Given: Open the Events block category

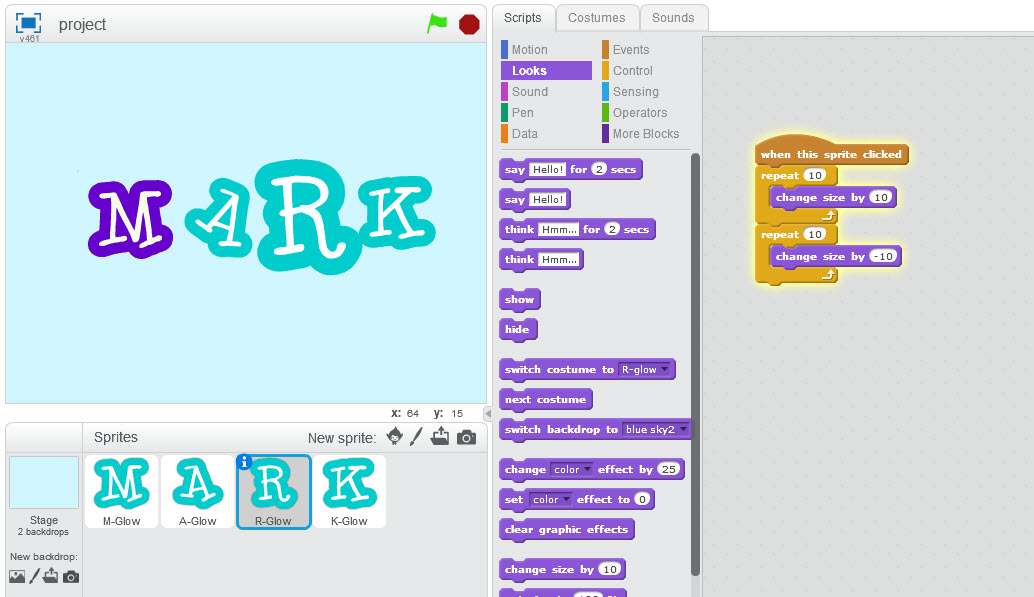Looking at the screenshot, I should [x=633, y=49].
